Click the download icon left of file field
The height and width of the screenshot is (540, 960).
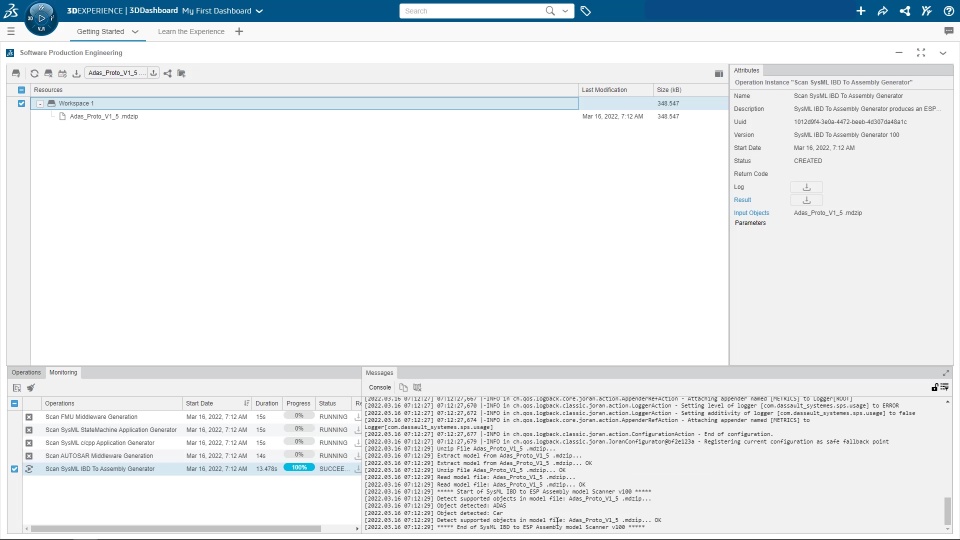click(77, 73)
